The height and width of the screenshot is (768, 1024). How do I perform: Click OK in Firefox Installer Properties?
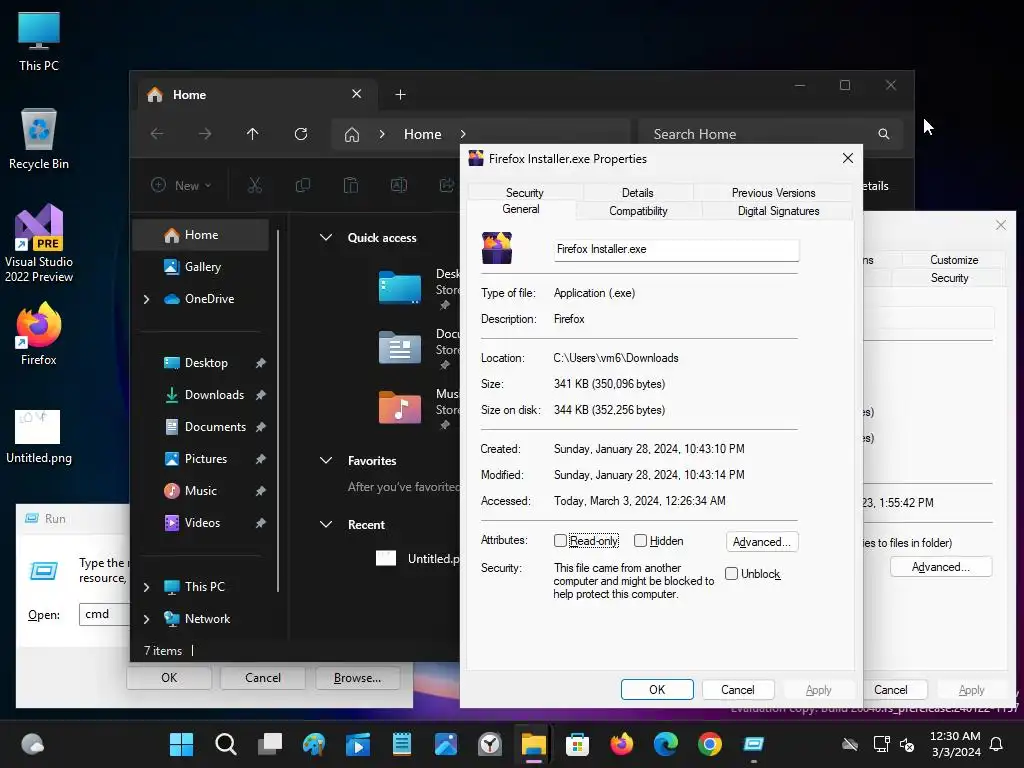(x=657, y=690)
